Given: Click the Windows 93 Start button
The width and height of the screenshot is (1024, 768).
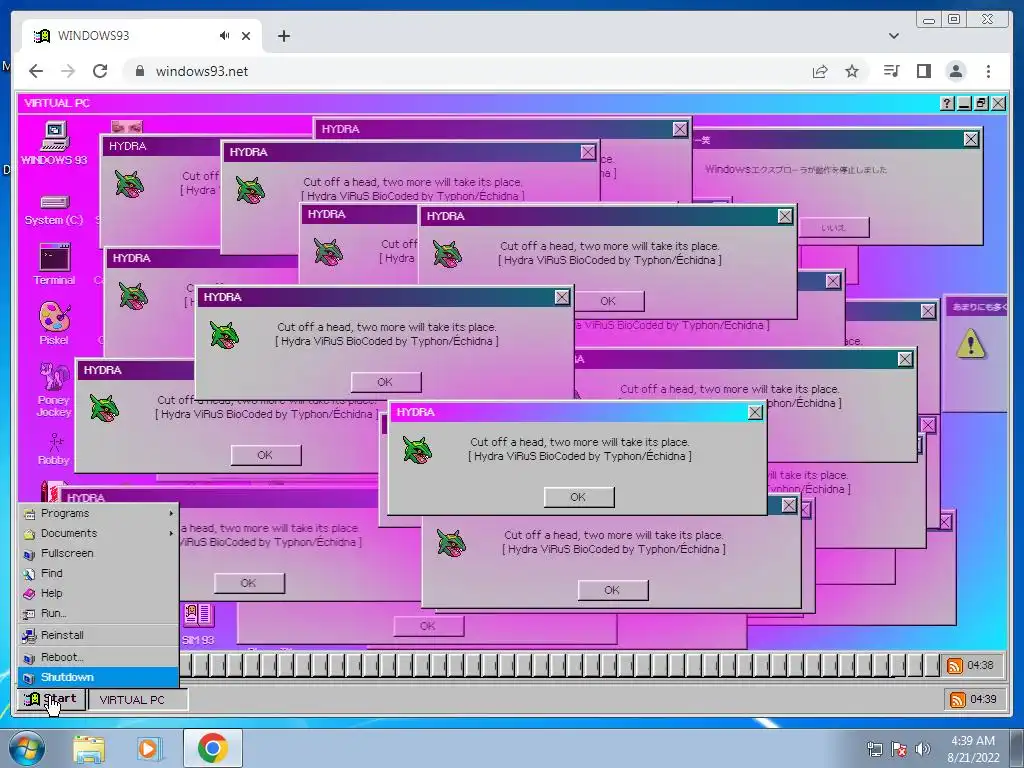Looking at the screenshot, I should [x=52, y=699].
